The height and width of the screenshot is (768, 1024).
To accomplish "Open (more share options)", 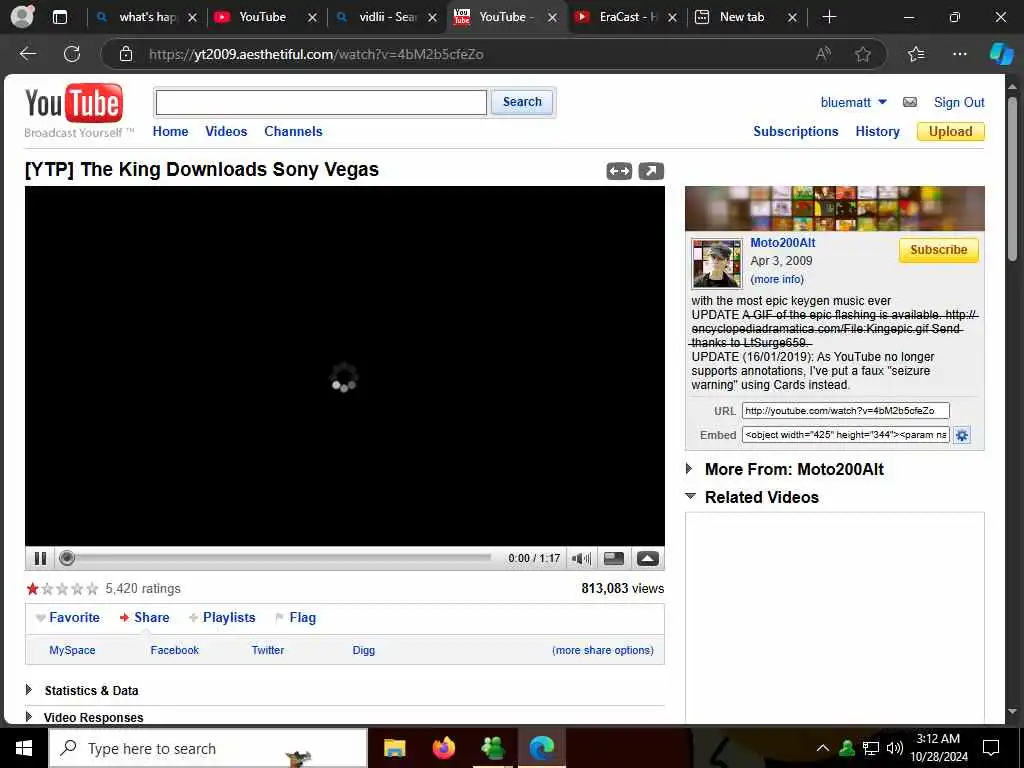I will tap(603, 650).
